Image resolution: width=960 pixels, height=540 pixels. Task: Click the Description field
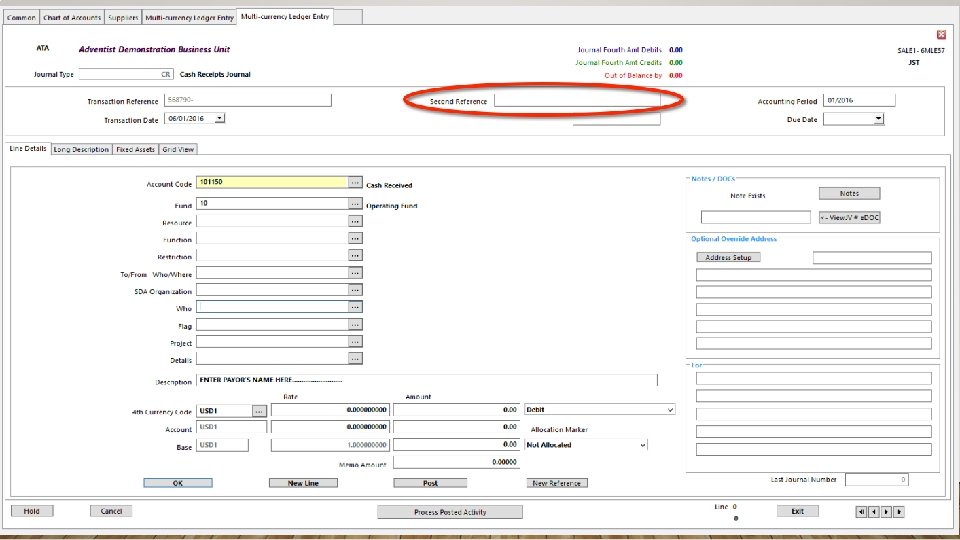427,380
